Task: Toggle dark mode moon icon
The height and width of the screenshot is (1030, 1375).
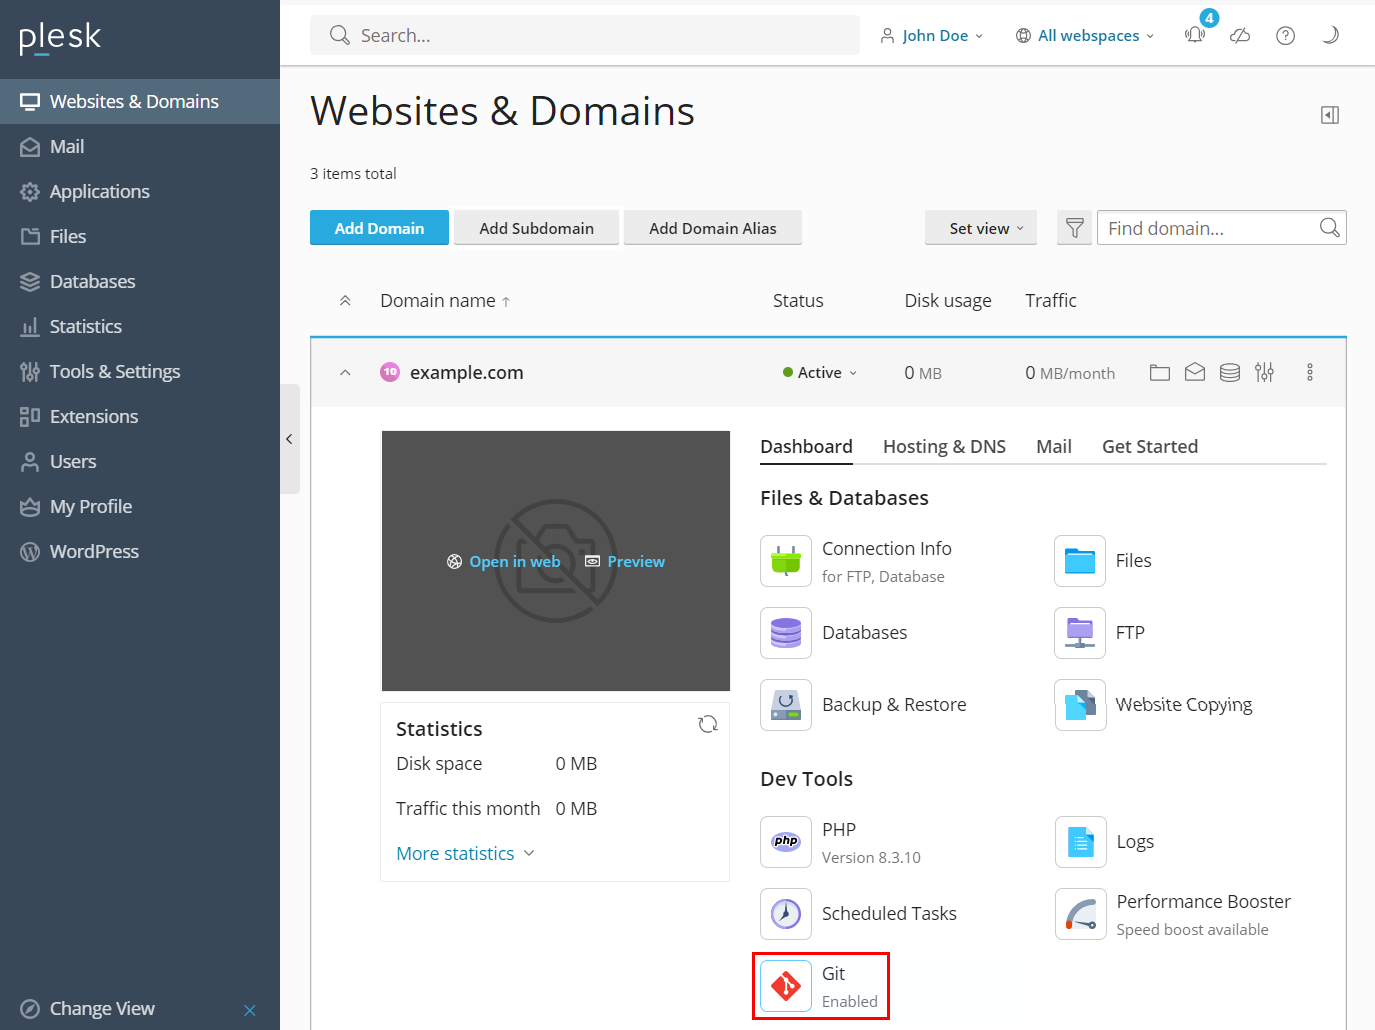Action: point(1330,35)
